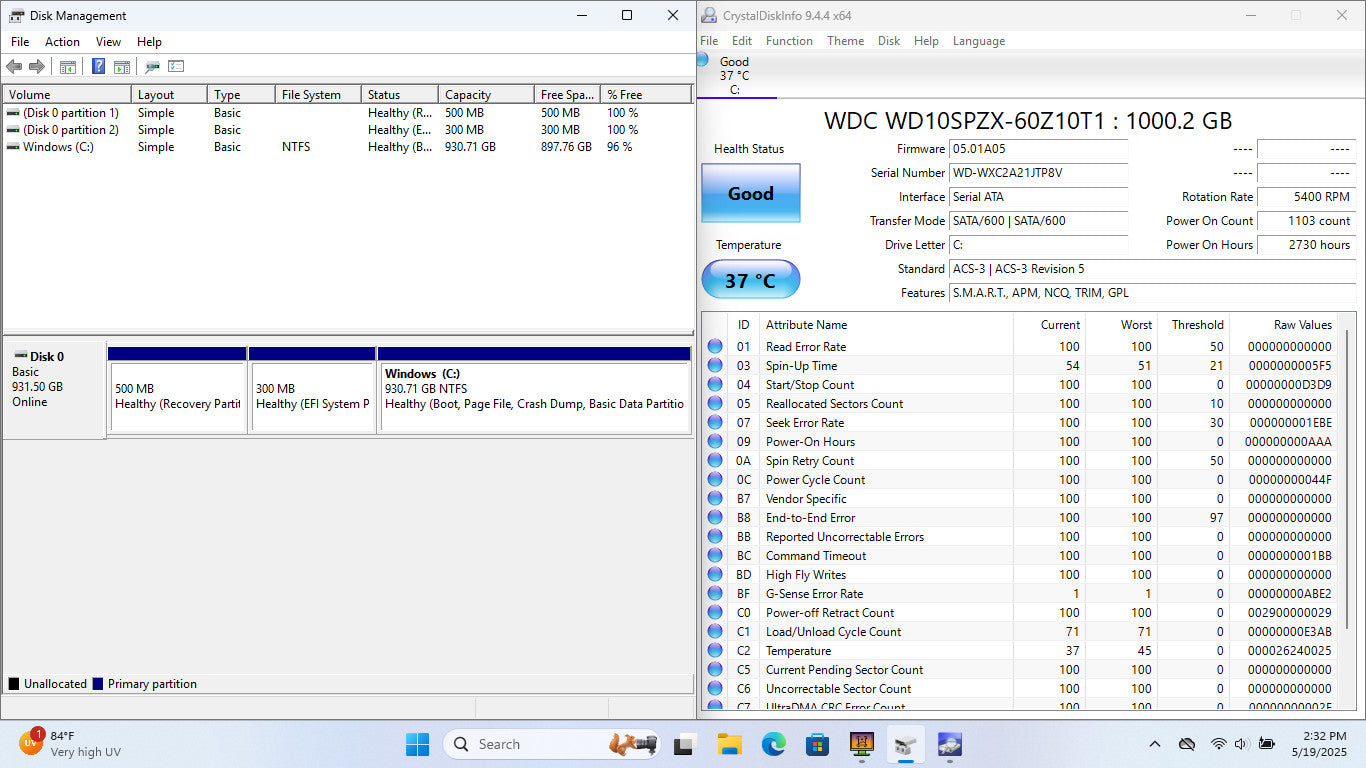Viewport: 1366px width, 768px height.
Task: Click the Show/Hide Console Tree toolbar icon
Action: pyautogui.click(x=68, y=67)
